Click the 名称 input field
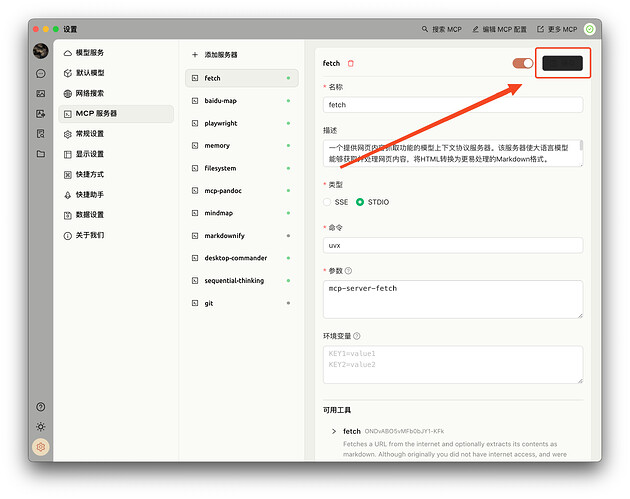Image resolution: width=630 pixels, height=499 pixels. pos(453,105)
